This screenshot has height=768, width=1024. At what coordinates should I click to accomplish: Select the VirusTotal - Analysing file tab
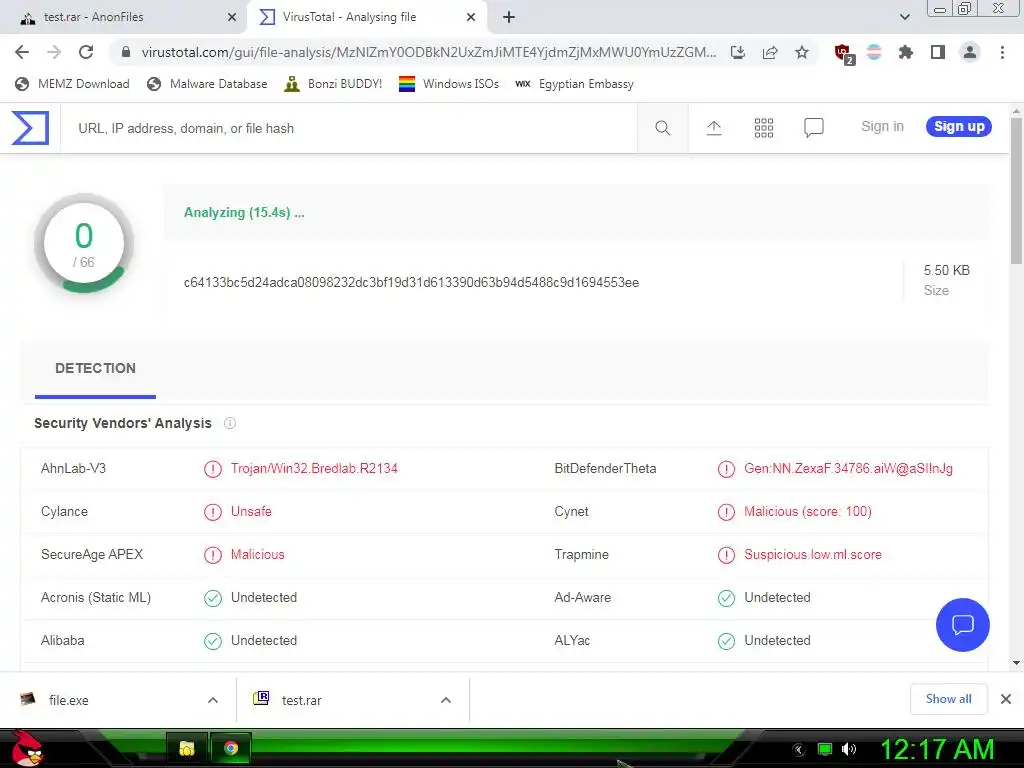point(367,18)
